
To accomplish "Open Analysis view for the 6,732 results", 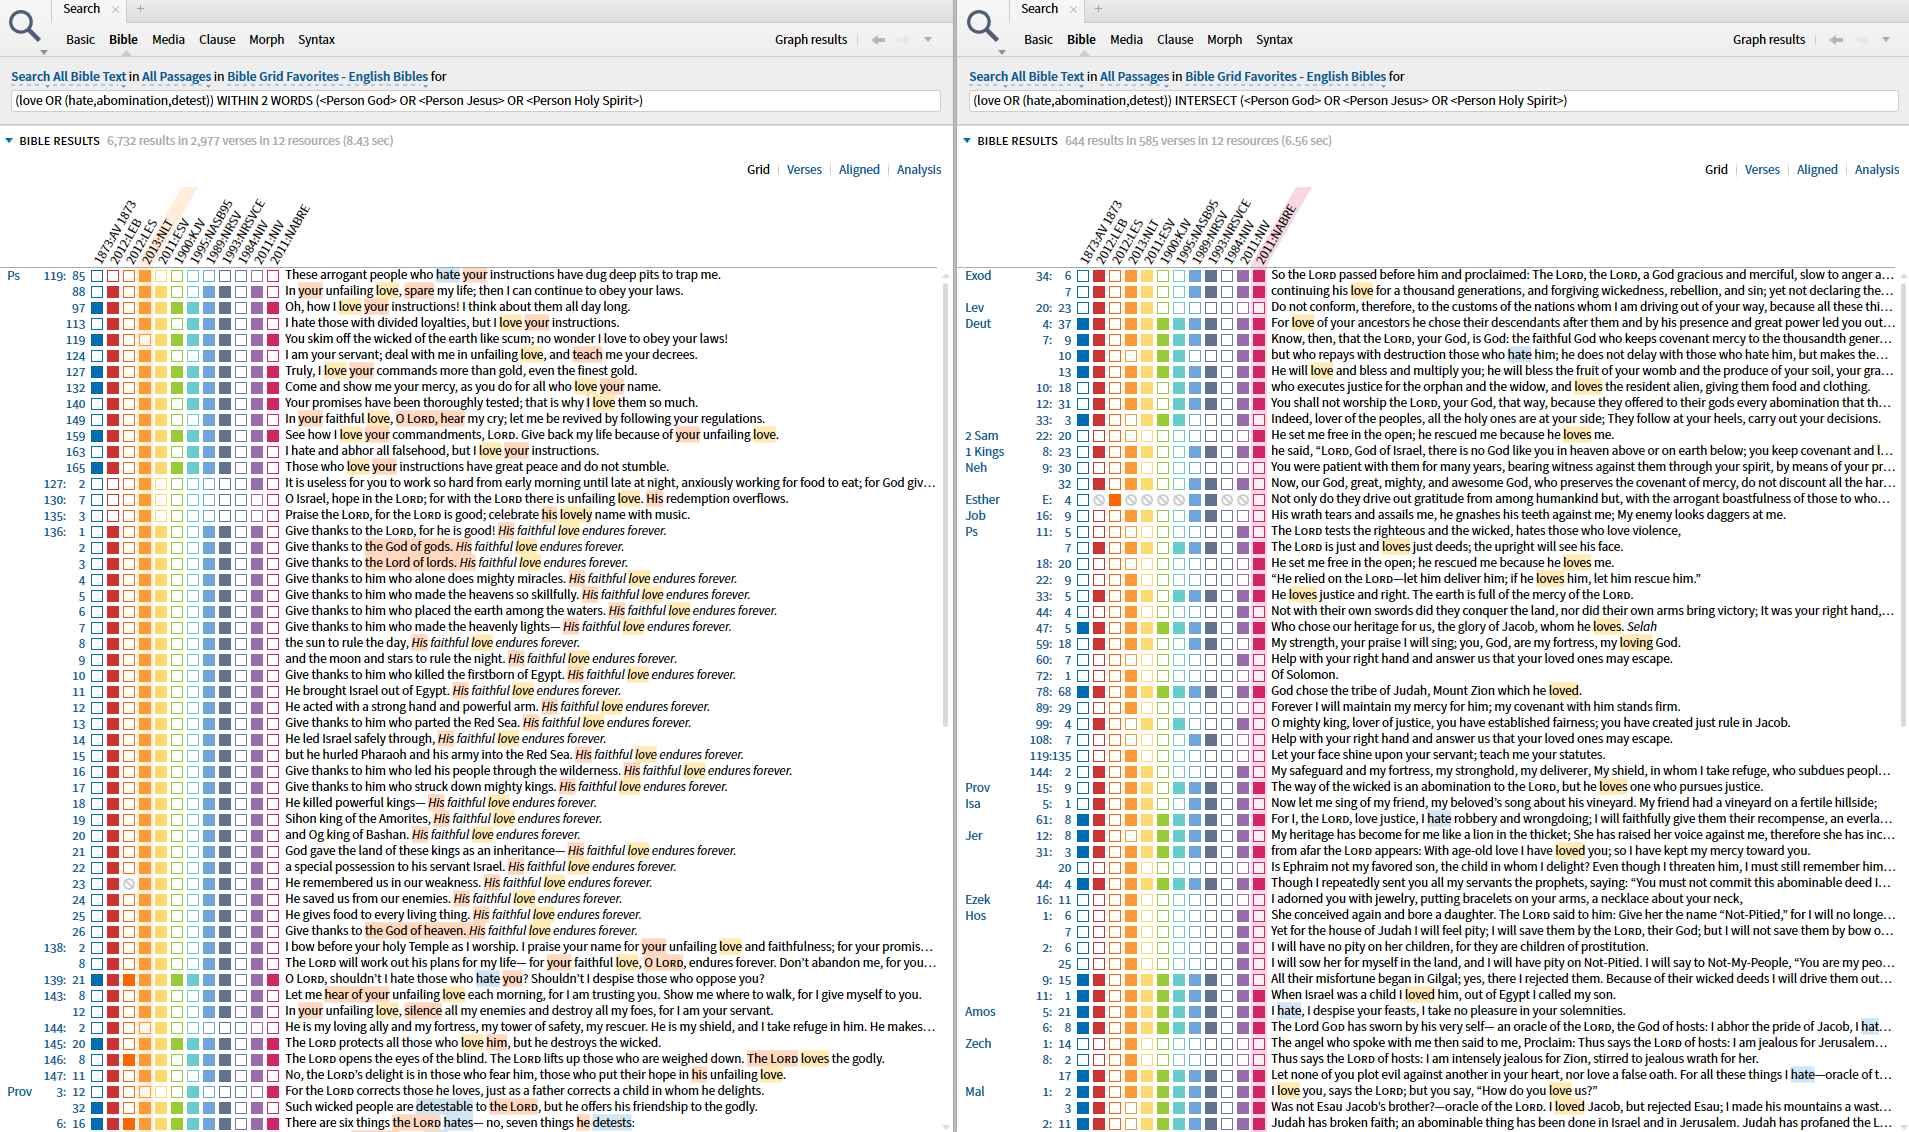I will click(x=919, y=170).
